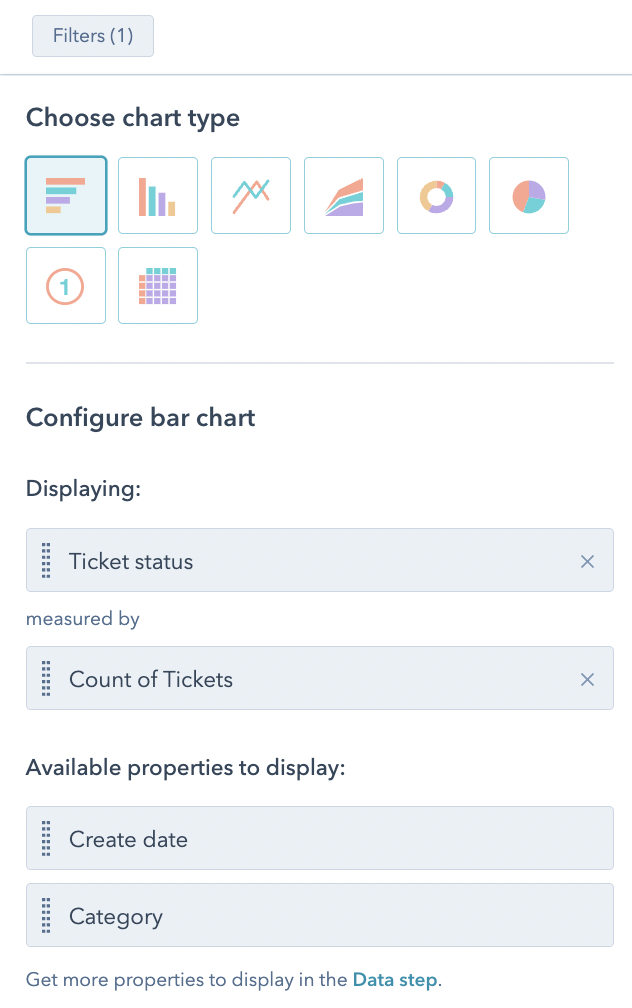Select the Ticket status field
632x1008 pixels.
(300, 561)
